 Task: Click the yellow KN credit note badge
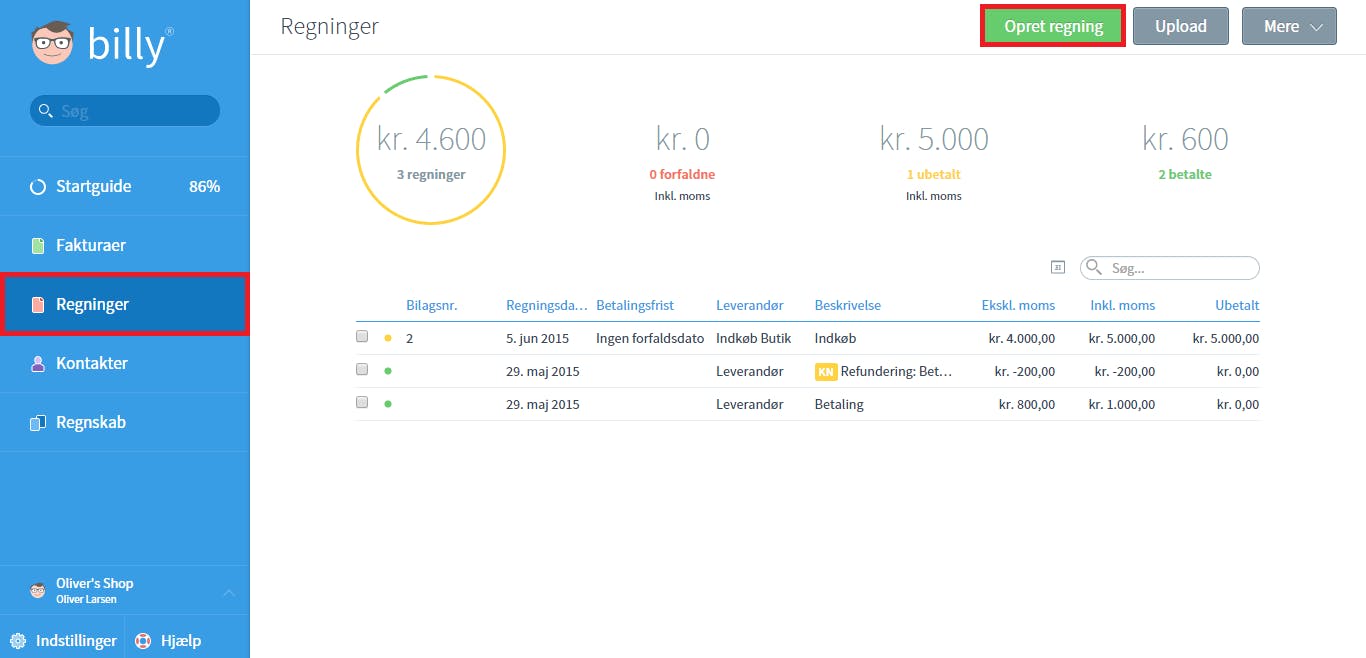coord(826,371)
